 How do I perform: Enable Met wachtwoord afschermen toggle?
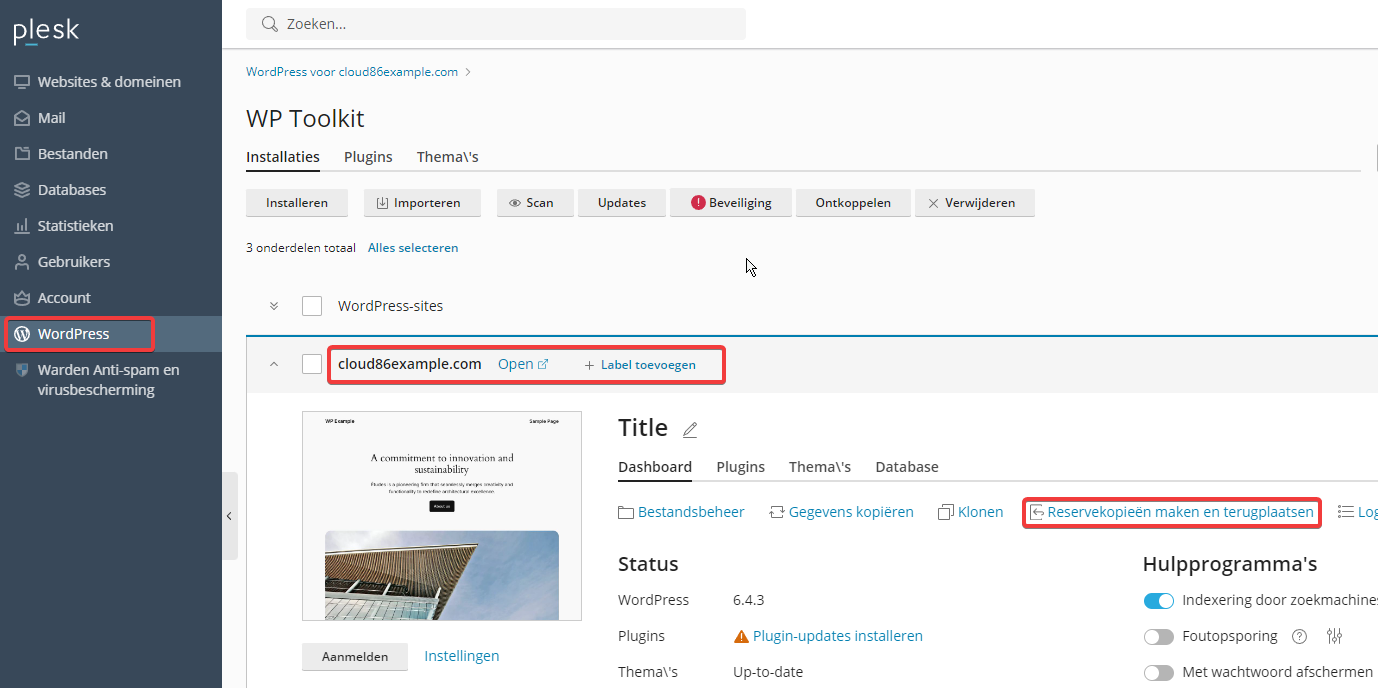[x=1159, y=673]
